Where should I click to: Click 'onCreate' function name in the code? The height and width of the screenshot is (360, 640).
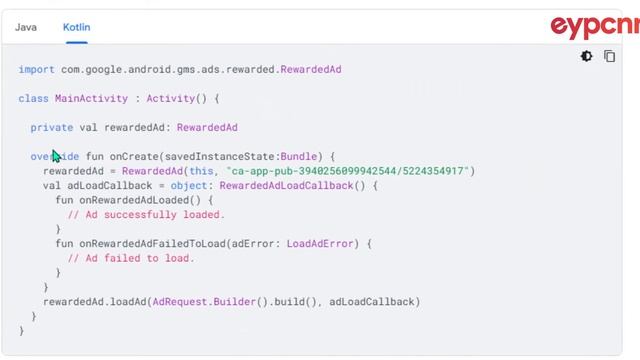tap(134, 156)
